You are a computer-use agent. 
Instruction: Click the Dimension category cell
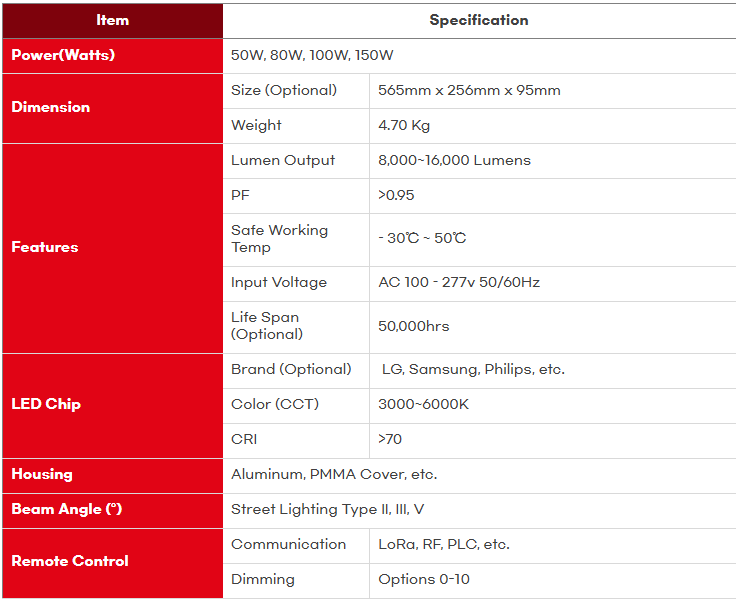51,107
